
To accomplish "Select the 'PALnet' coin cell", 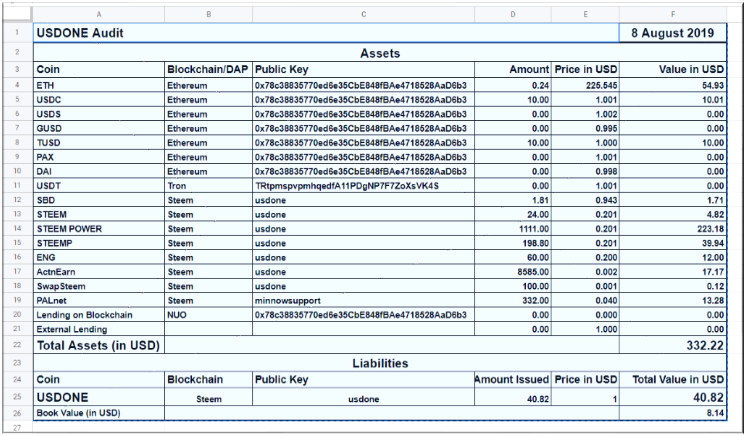I will pyautogui.click(x=99, y=300).
